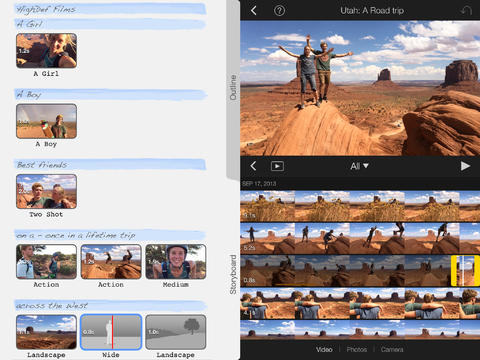The image size is (480, 360).
Task: Tap the undo arrow icon
Action: pyautogui.click(x=466, y=11)
